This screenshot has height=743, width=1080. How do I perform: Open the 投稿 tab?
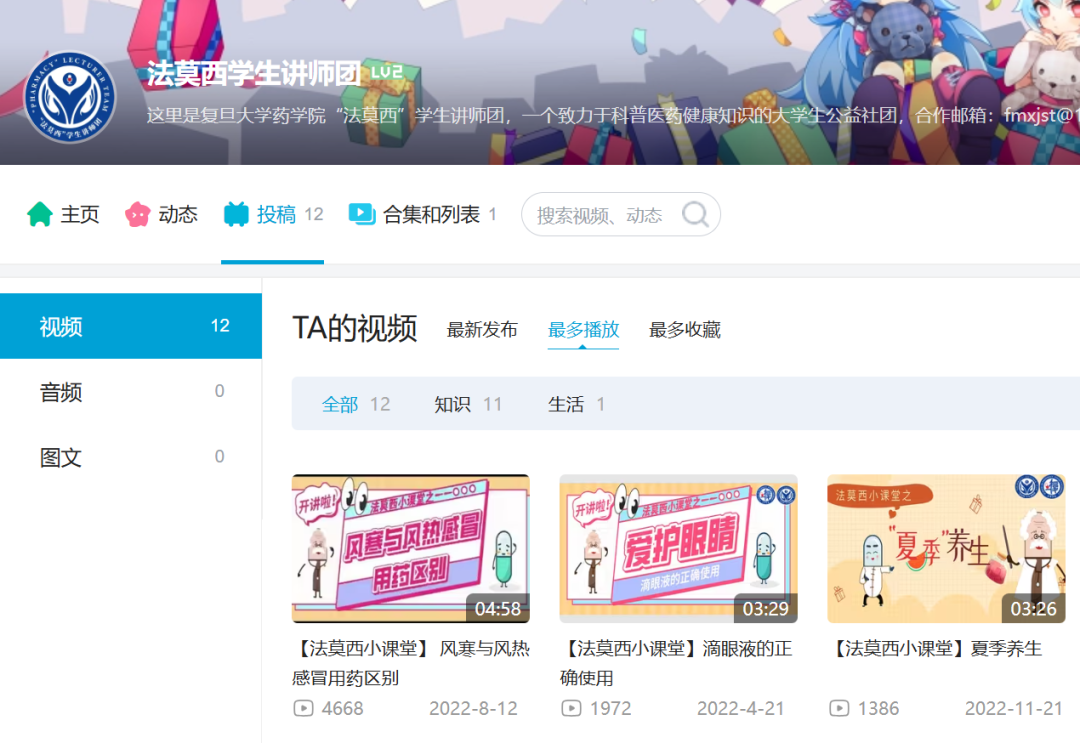(x=273, y=214)
